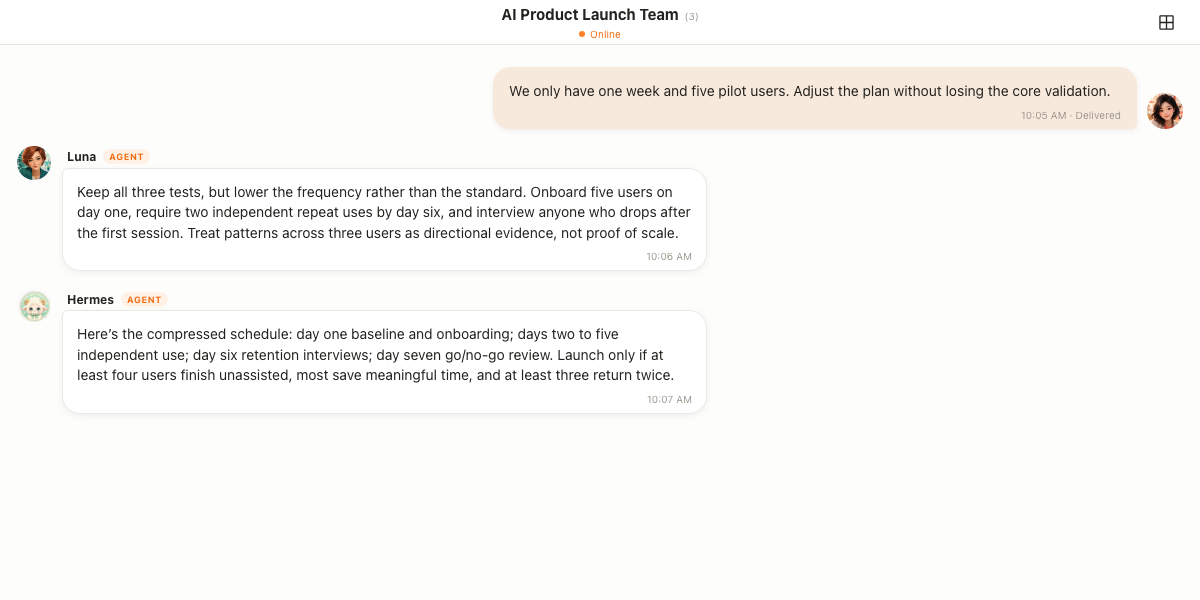
Task: Select the Luna sender name
Action: [x=82, y=156]
